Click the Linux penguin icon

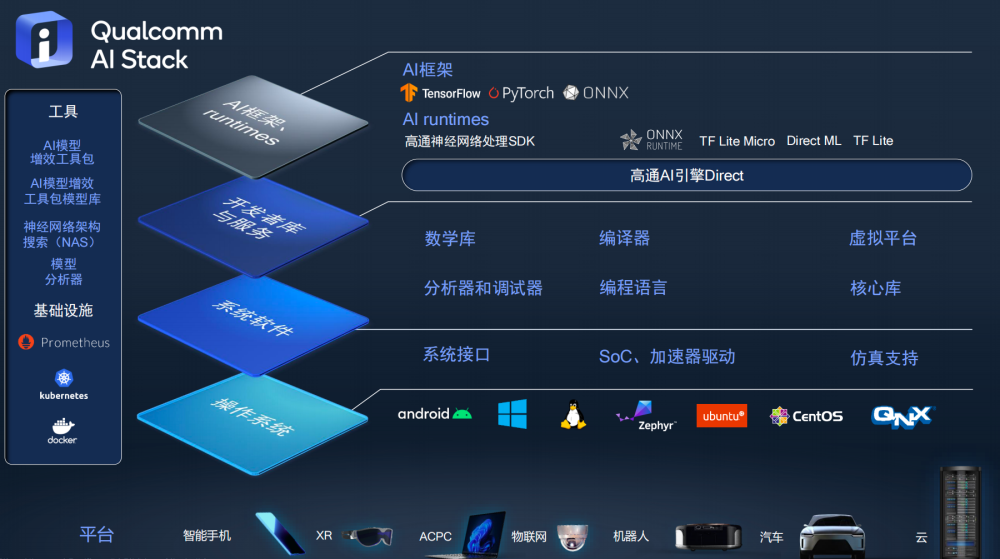click(x=573, y=415)
